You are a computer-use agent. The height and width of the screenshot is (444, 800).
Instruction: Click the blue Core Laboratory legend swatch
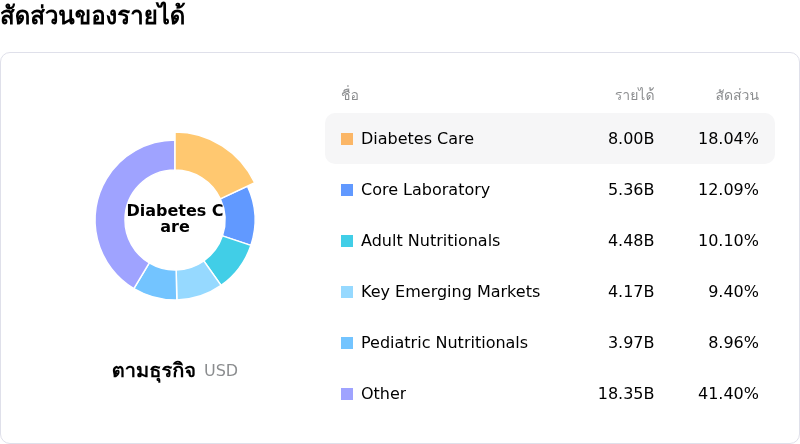coord(347,190)
